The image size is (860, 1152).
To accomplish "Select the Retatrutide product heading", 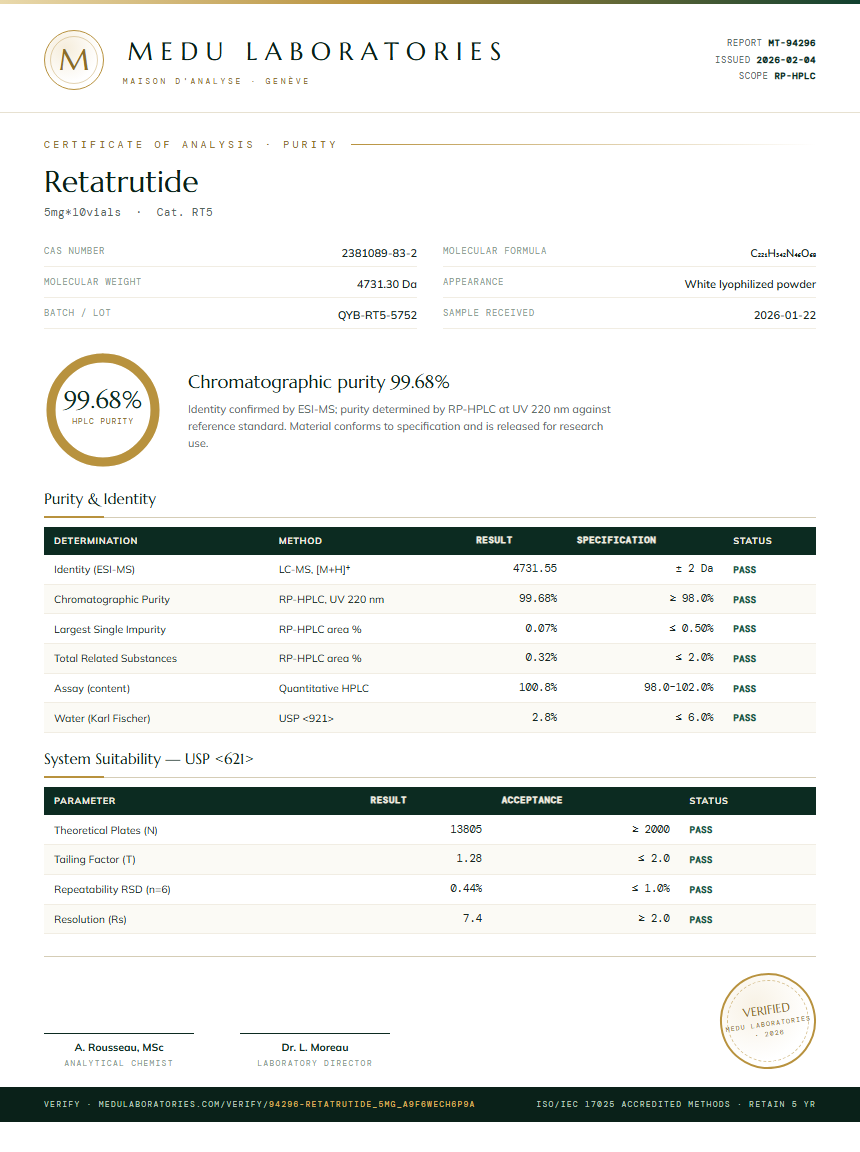I will coord(121,181).
